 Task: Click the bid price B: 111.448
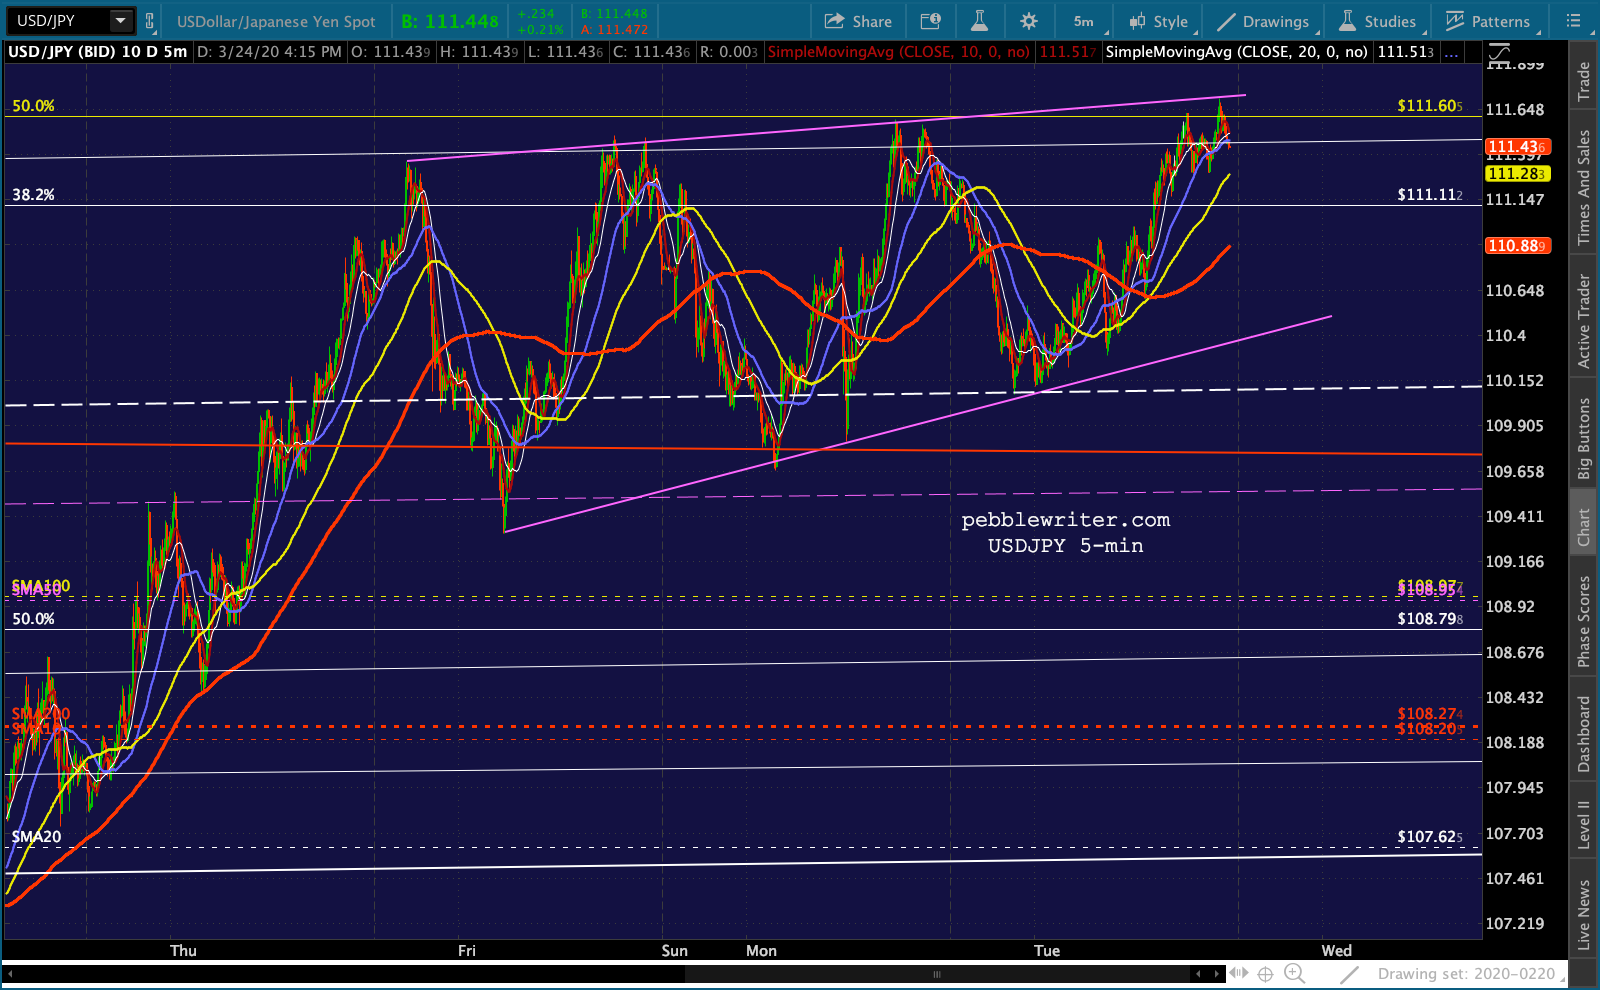tap(450, 21)
